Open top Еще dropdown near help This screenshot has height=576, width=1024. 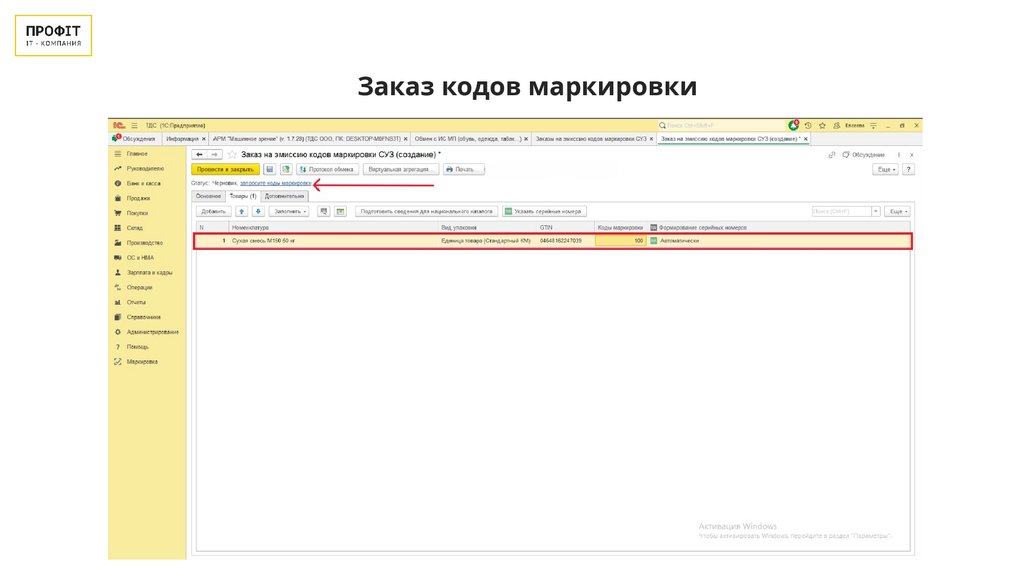point(885,169)
